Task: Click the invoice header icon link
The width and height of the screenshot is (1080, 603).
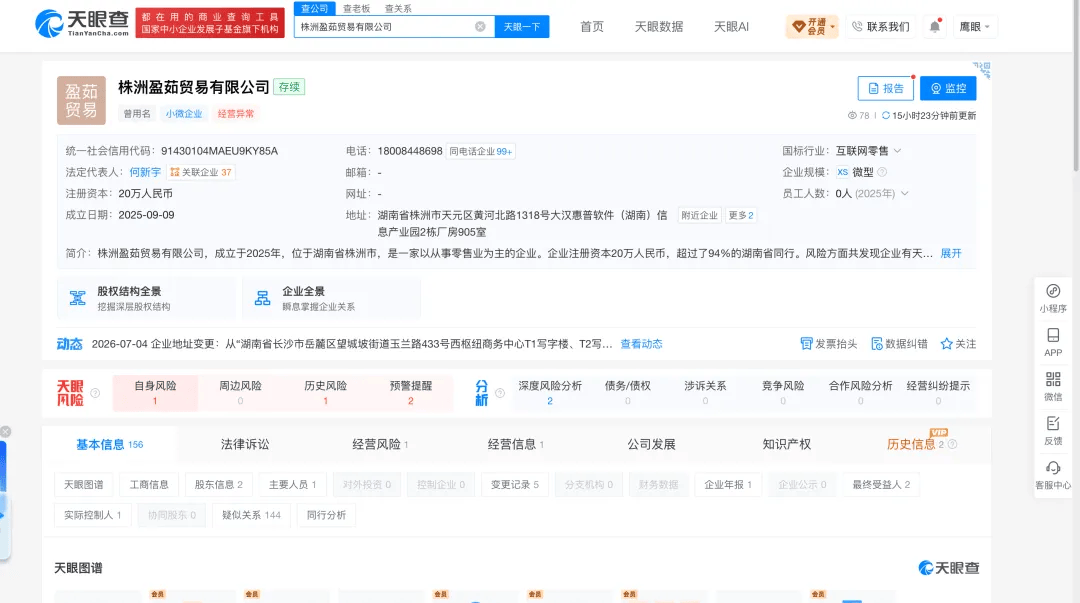Action: coord(829,344)
